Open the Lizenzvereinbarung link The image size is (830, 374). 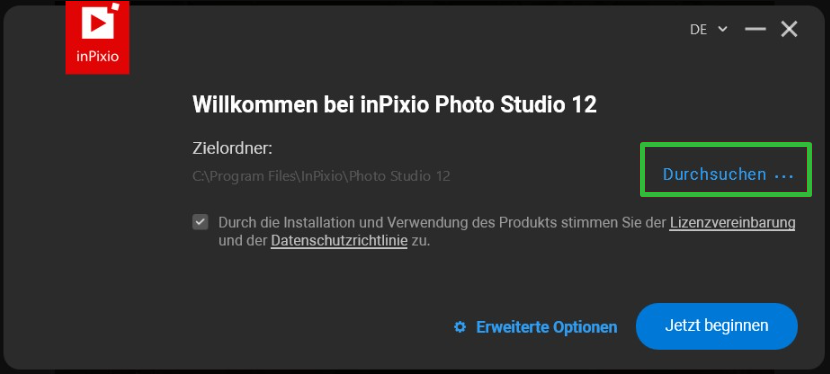733,223
